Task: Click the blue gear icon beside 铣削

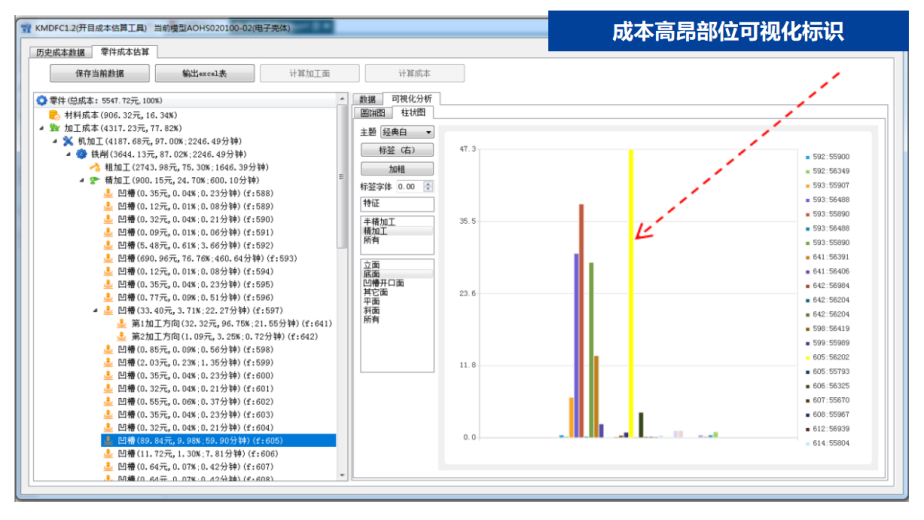Action: [x=82, y=154]
